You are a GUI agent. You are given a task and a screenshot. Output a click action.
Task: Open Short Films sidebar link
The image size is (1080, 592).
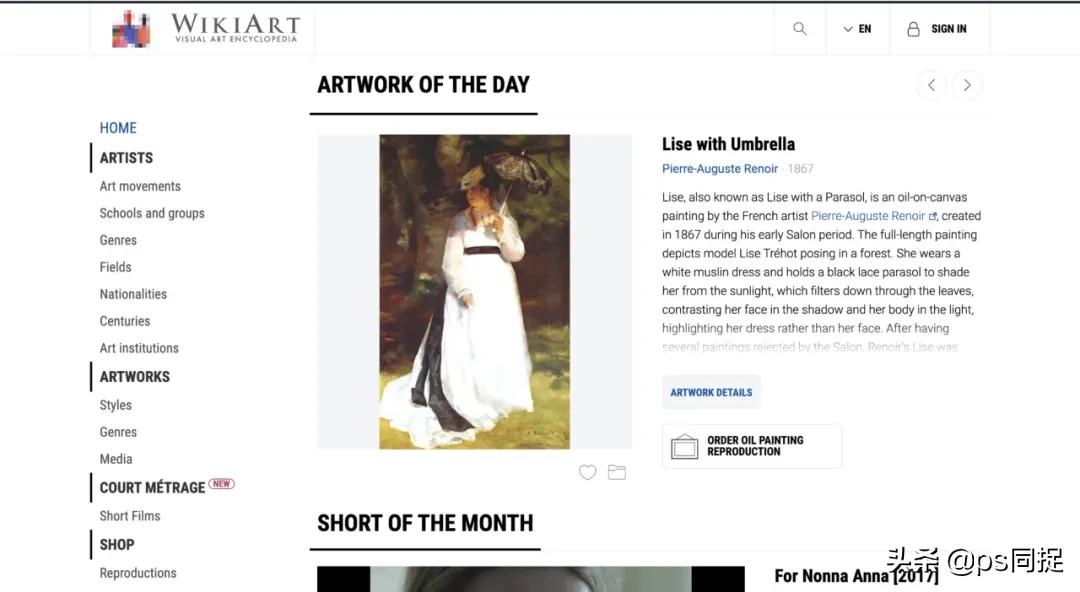click(130, 516)
